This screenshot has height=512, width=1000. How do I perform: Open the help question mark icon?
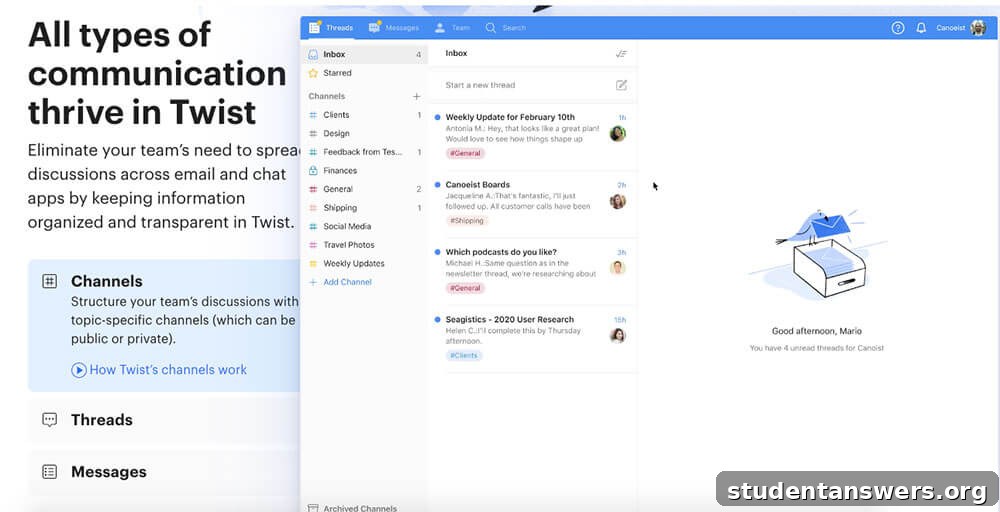tap(897, 28)
